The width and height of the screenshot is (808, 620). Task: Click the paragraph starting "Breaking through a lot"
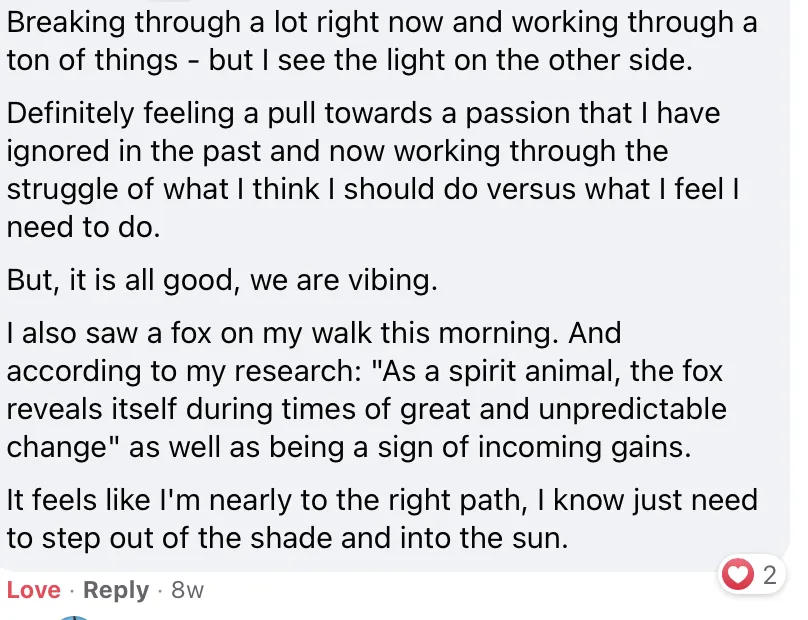point(381,40)
